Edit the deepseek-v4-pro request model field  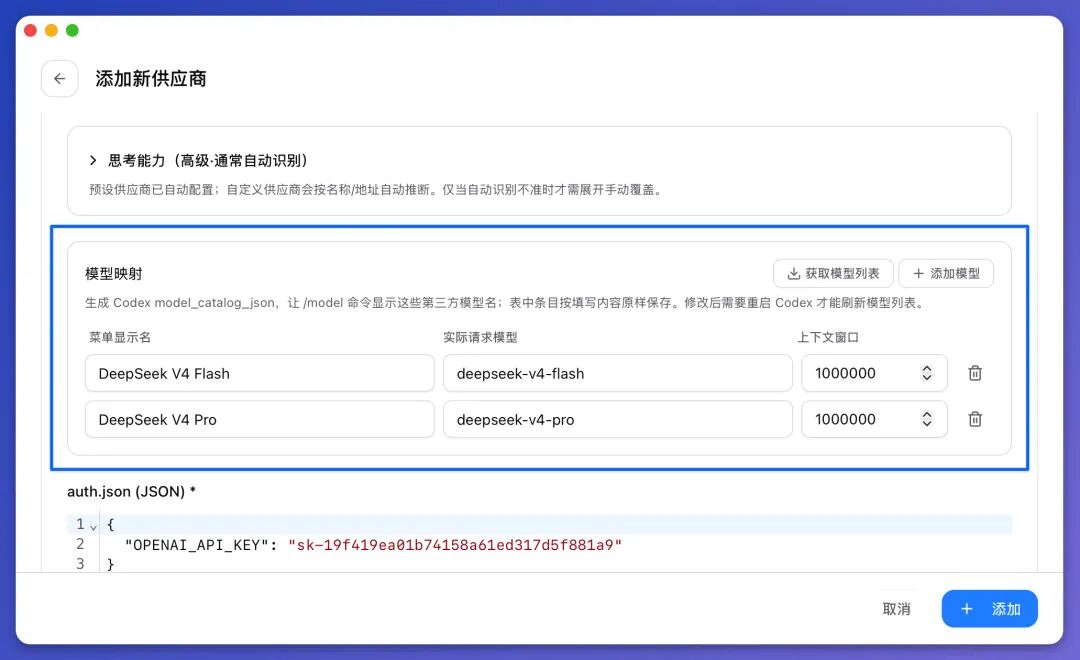click(618, 420)
